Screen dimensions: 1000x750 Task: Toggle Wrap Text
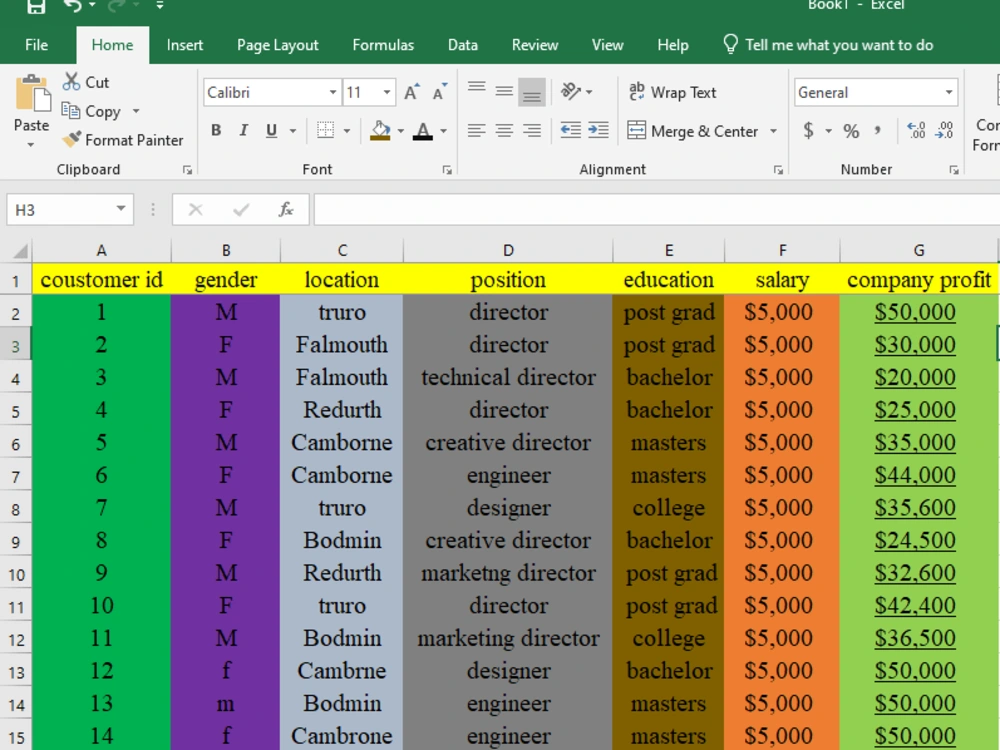(672, 92)
